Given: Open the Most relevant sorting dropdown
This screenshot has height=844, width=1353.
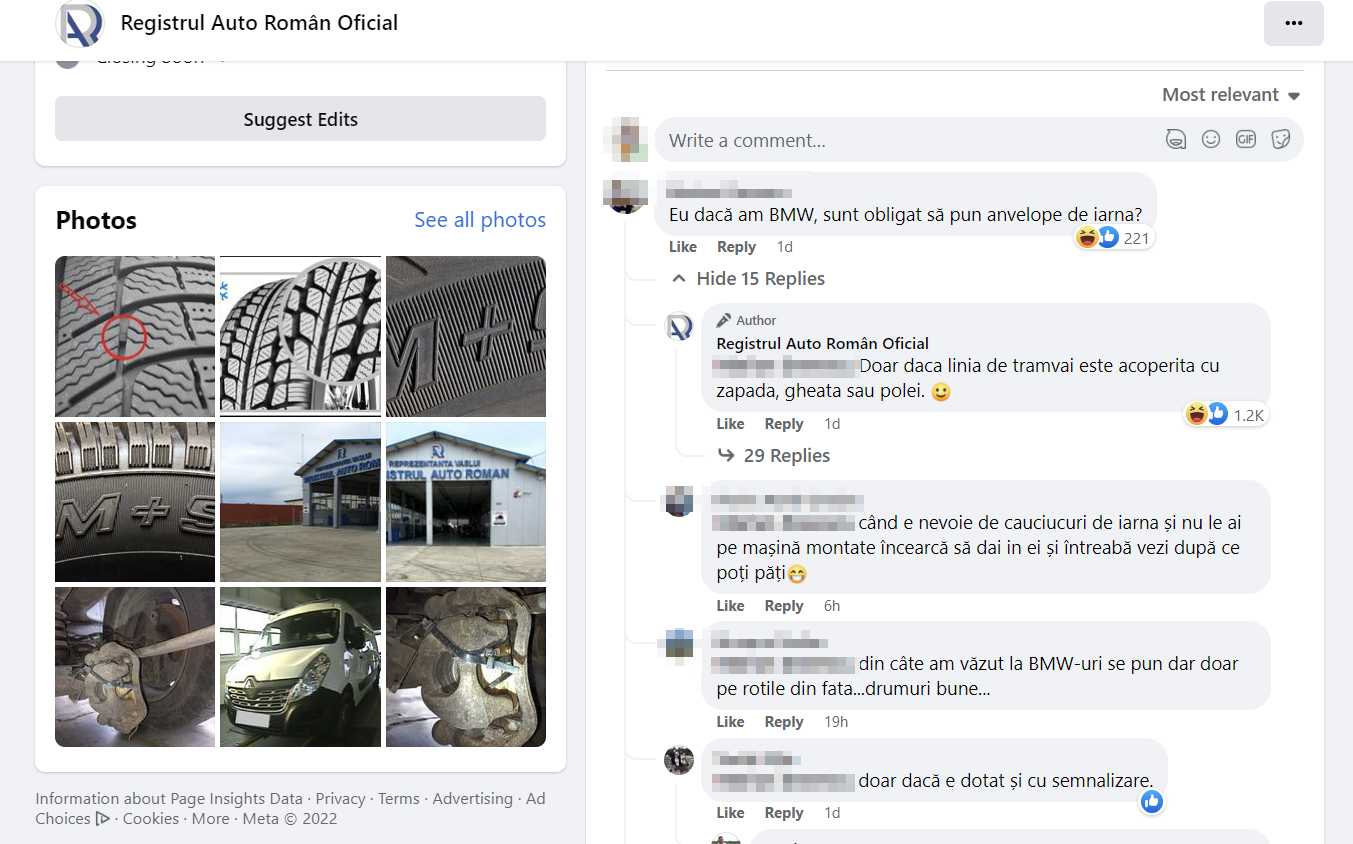Looking at the screenshot, I should [x=1230, y=95].
